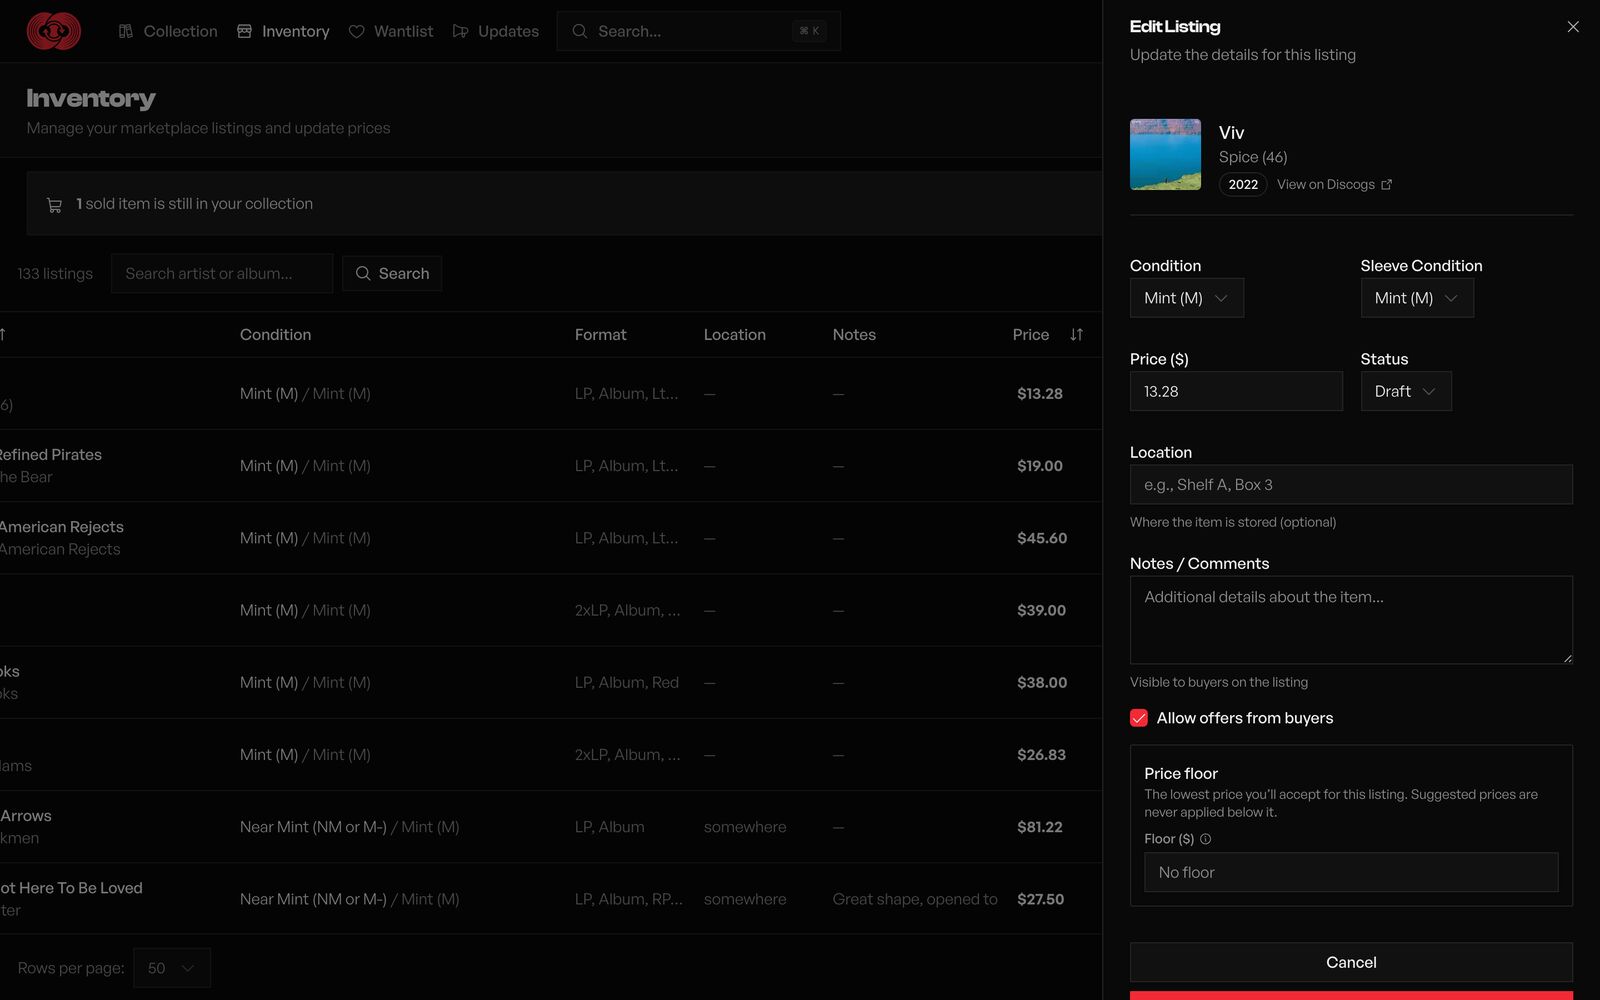Open the Collection tab
The height and width of the screenshot is (1000, 1600).
(168, 31)
